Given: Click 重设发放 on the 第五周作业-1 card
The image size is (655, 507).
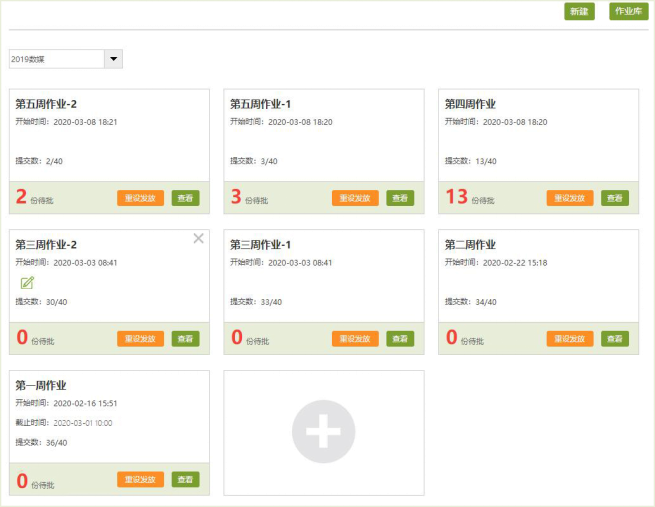Looking at the screenshot, I should 355,198.
